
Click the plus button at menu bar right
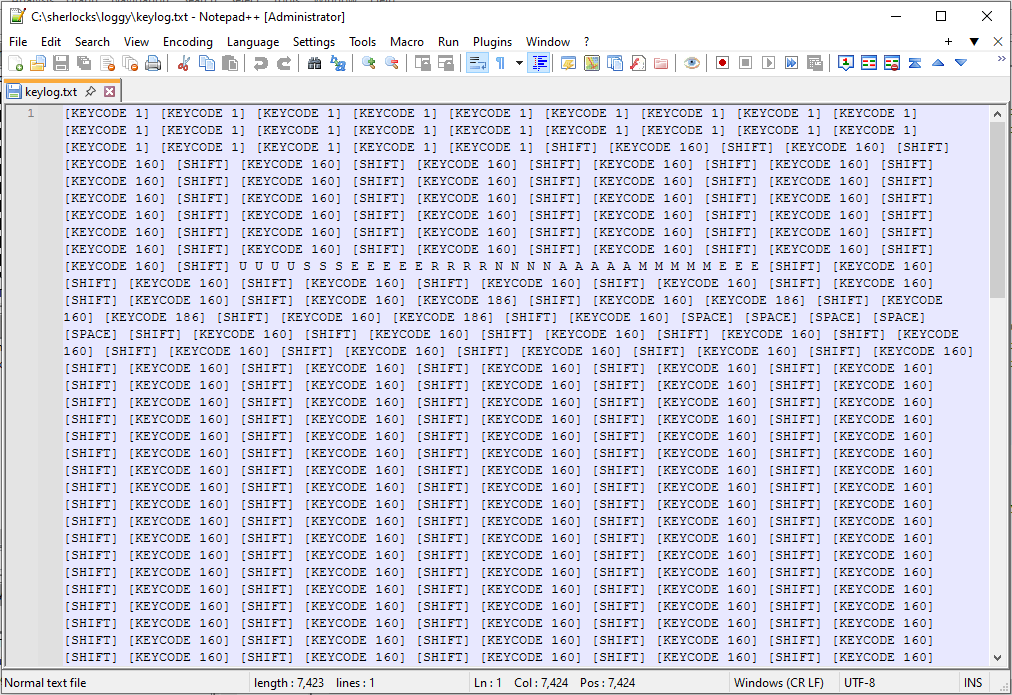coord(948,42)
